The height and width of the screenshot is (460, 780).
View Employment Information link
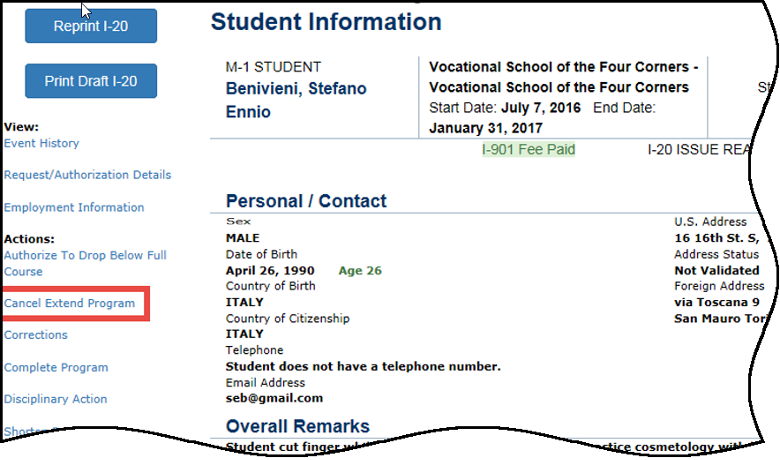pyautogui.click(x=74, y=207)
